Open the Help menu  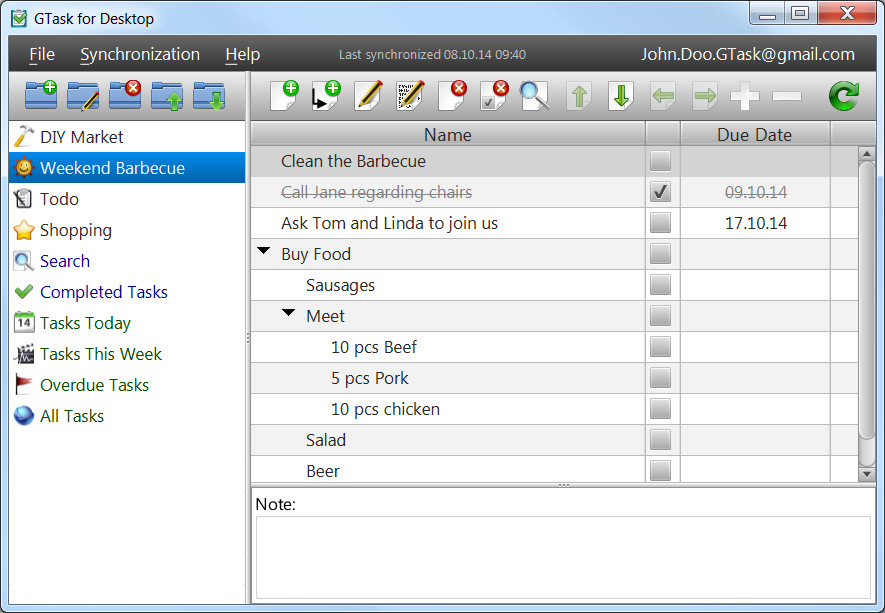pyautogui.click(x=243, y=54)
